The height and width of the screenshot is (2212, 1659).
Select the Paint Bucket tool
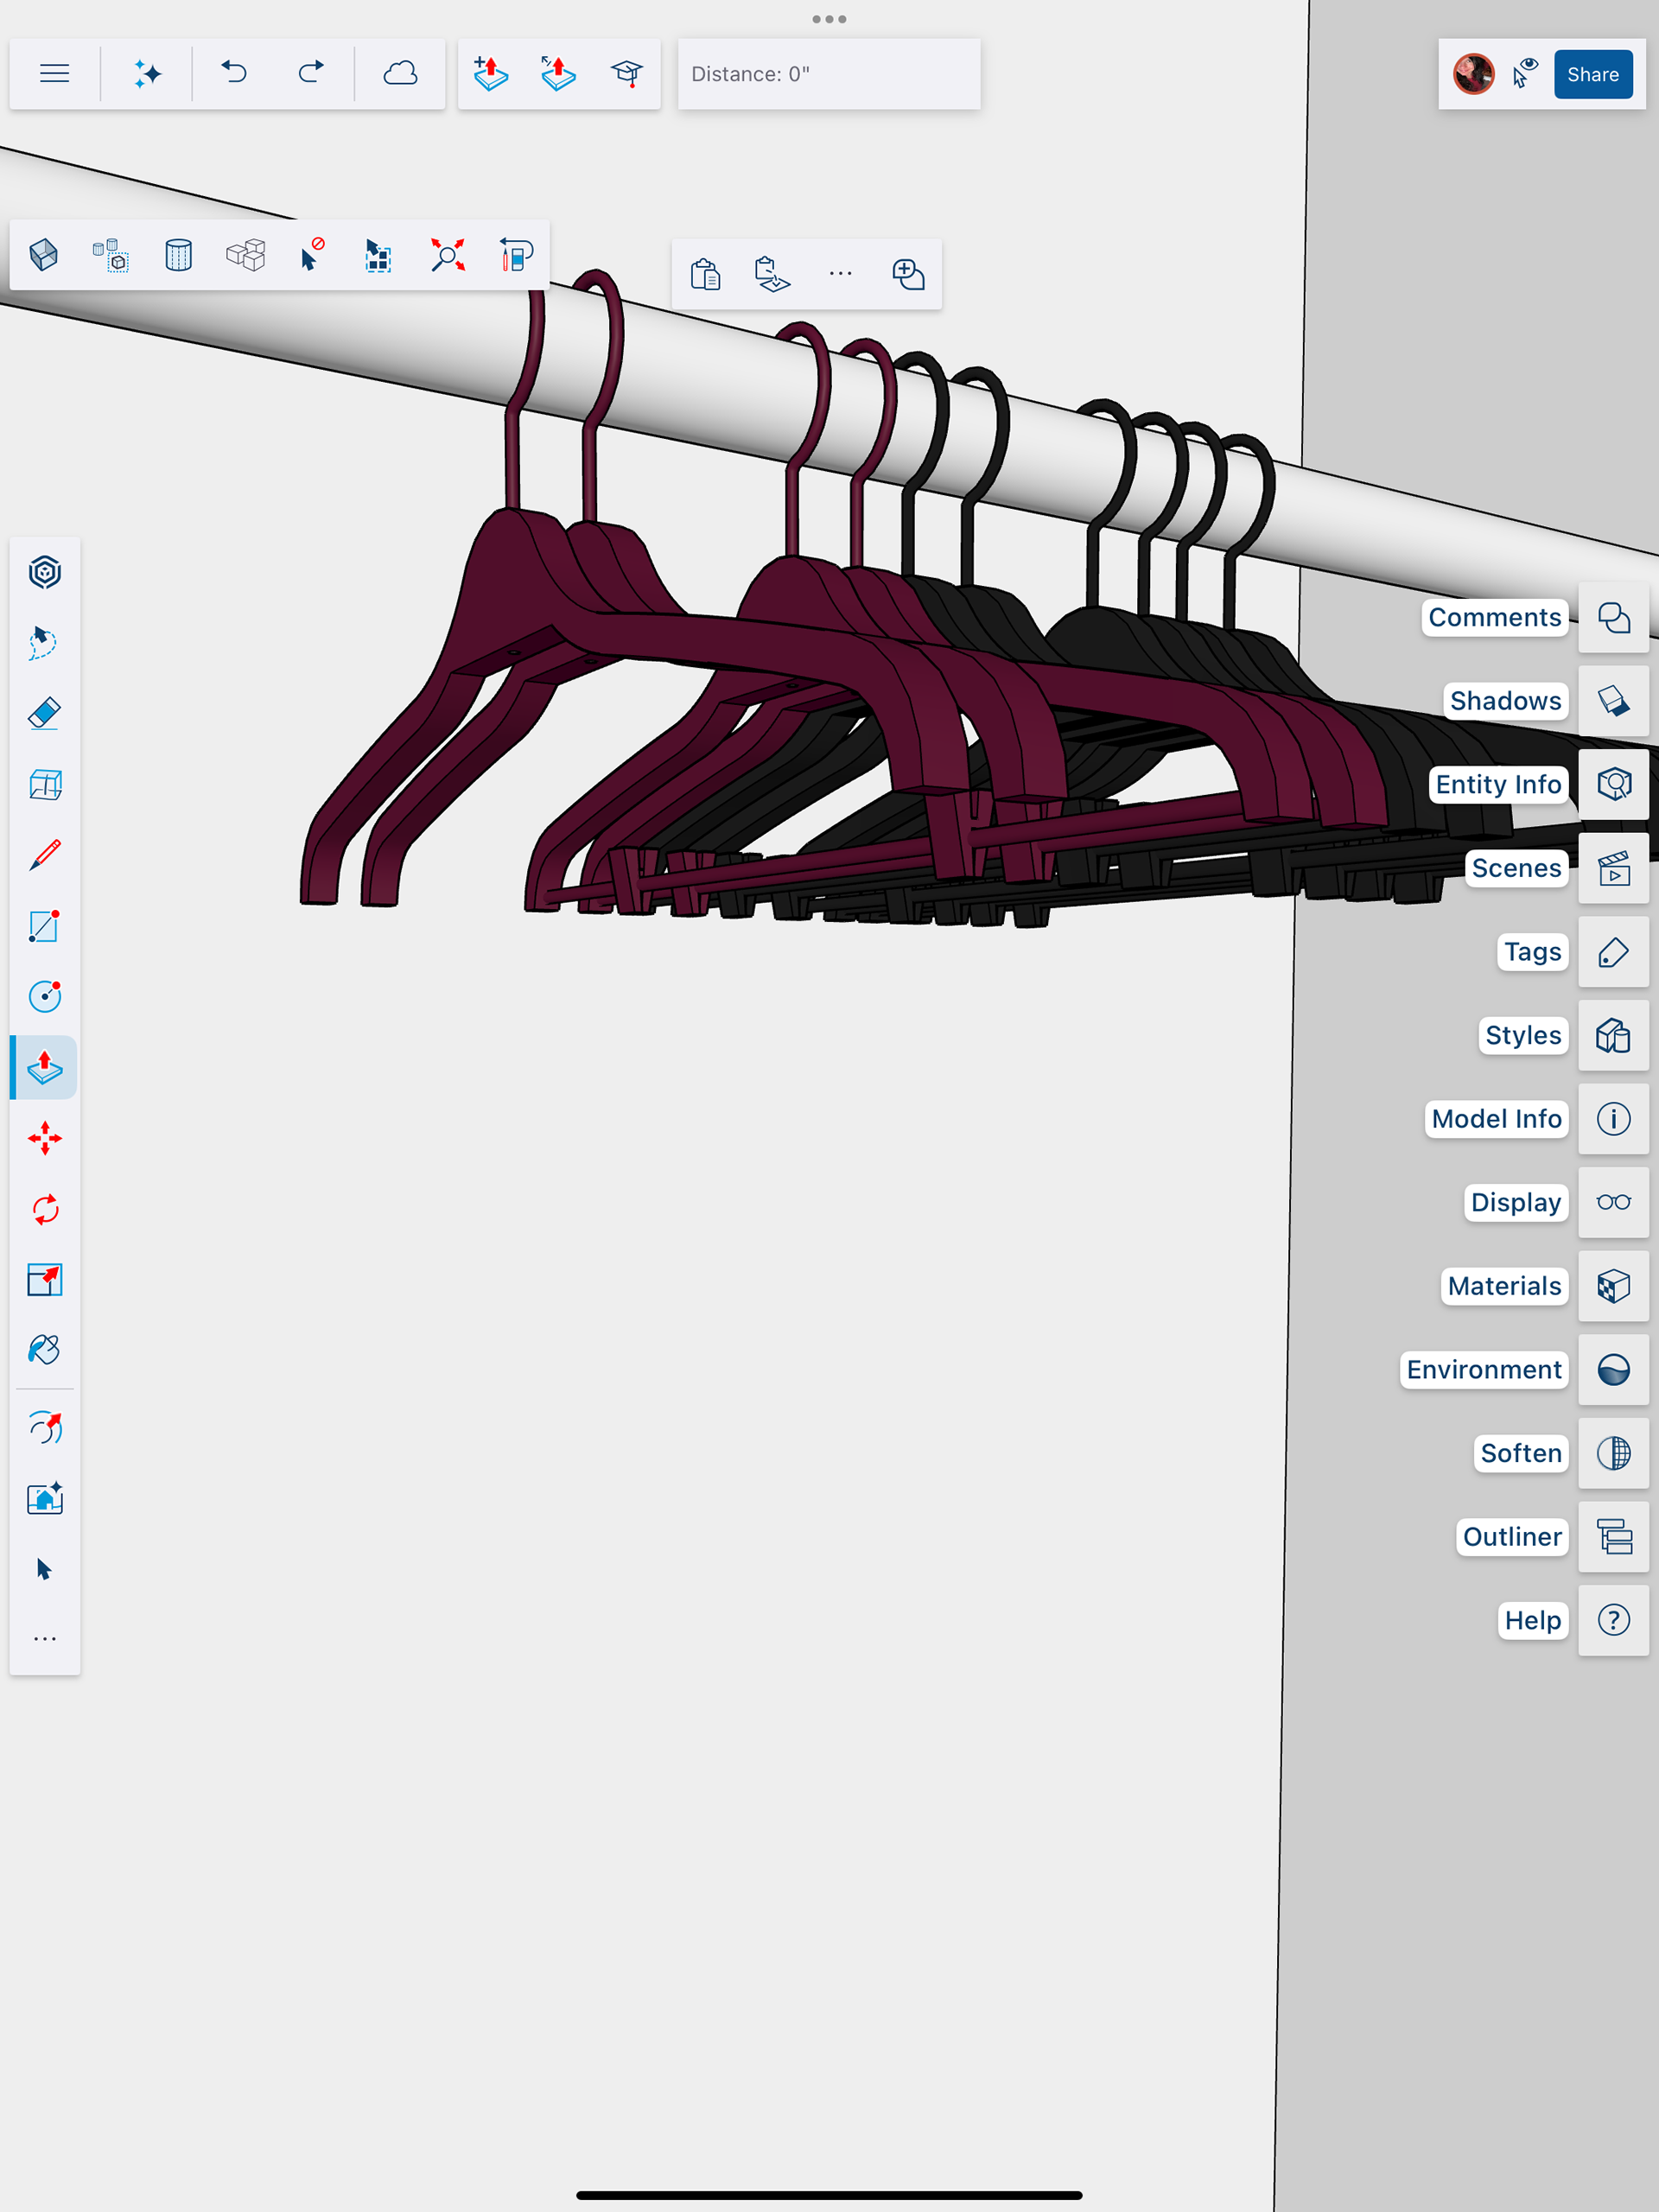[45, 1350]
